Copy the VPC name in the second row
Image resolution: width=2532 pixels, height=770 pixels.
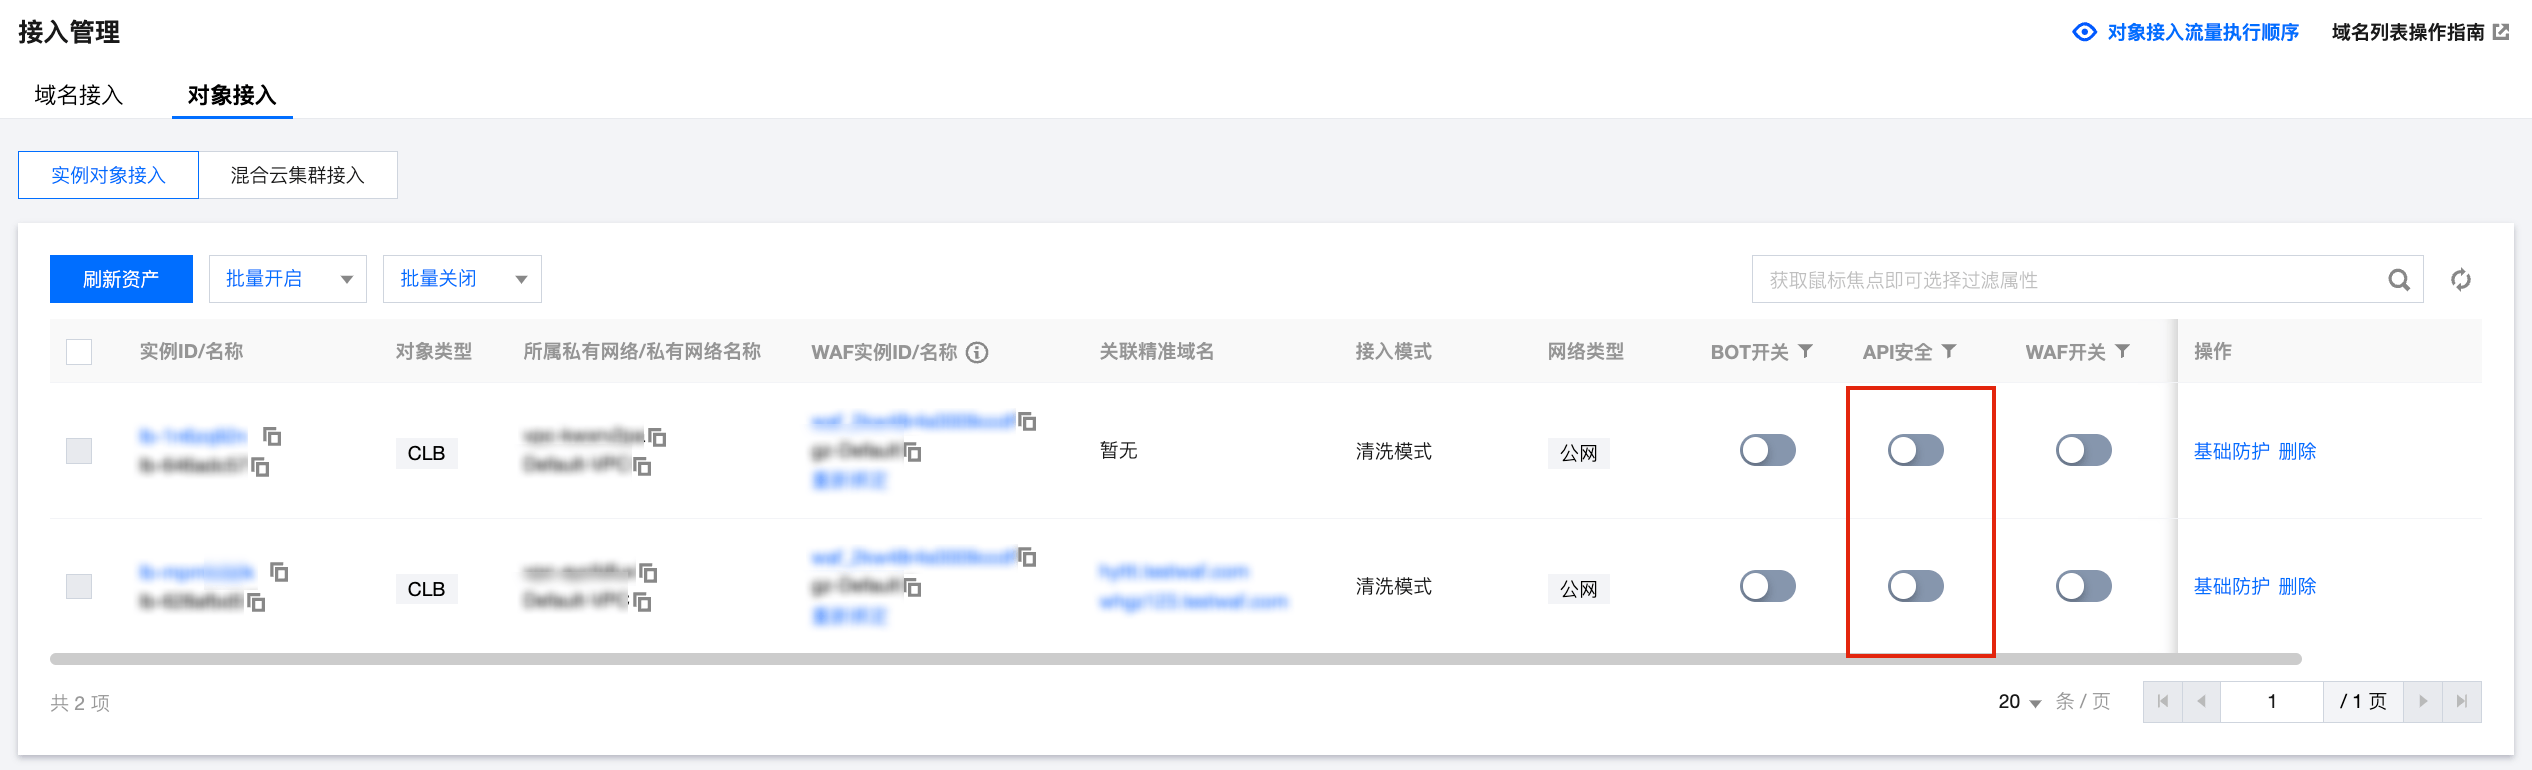[642, 602]
